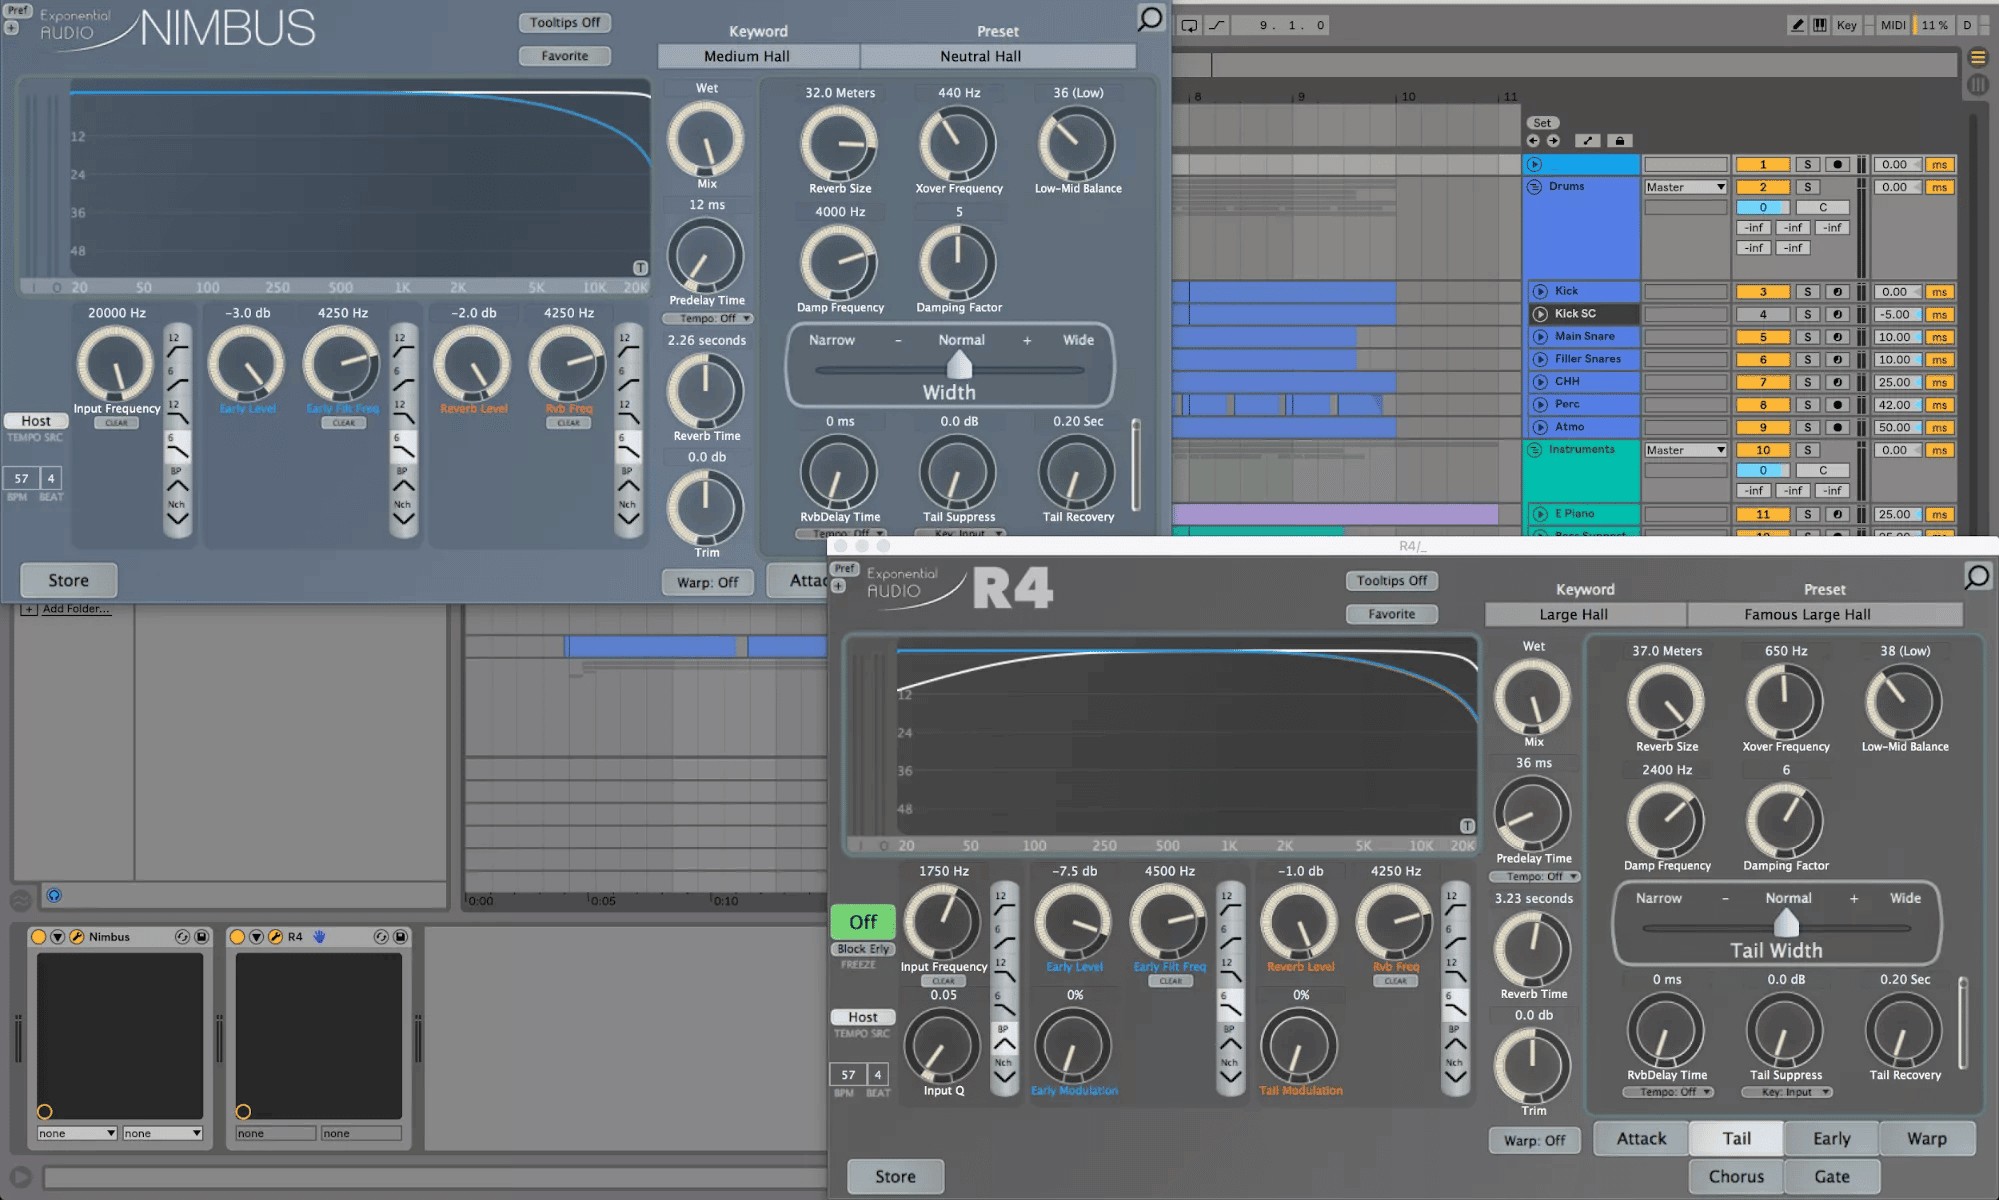Image resolution: width=1999 pixels, height=1201 pixels.
Task: Toggle the Kick SC track activator numbered 4
Action: coord(1763,314)
